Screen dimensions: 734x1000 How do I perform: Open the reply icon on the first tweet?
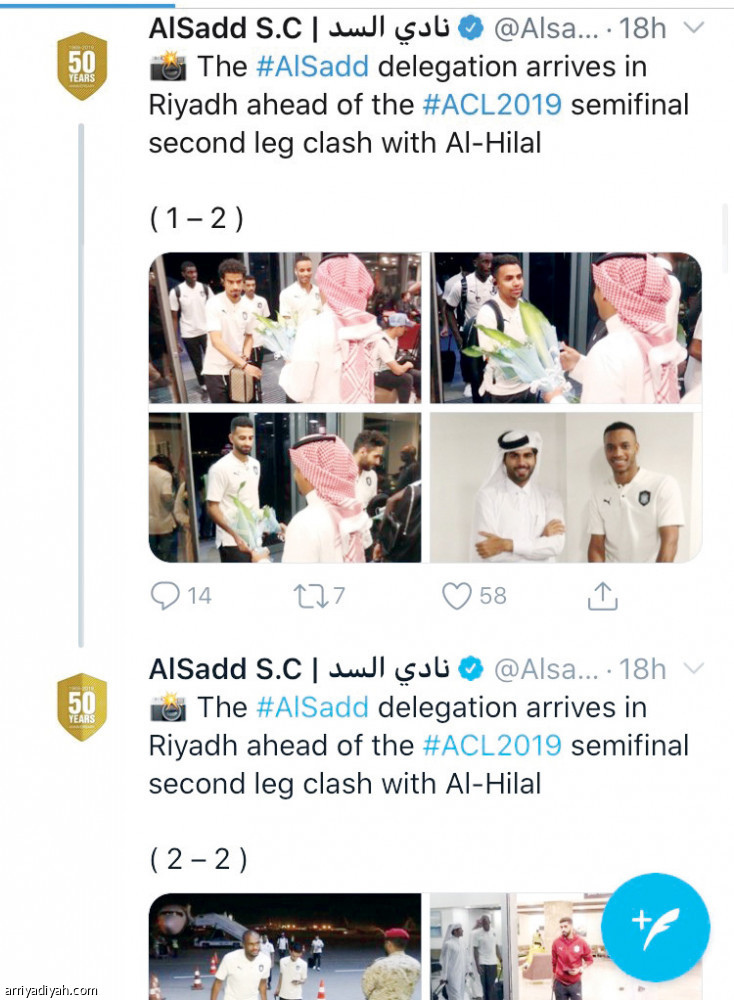point(165,595)
